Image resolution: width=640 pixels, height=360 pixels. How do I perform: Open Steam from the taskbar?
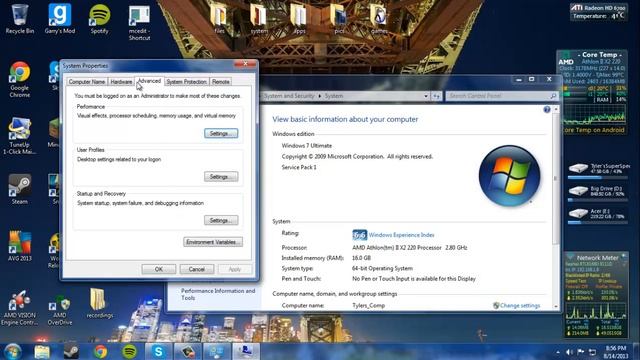click(x=71, y=351)
